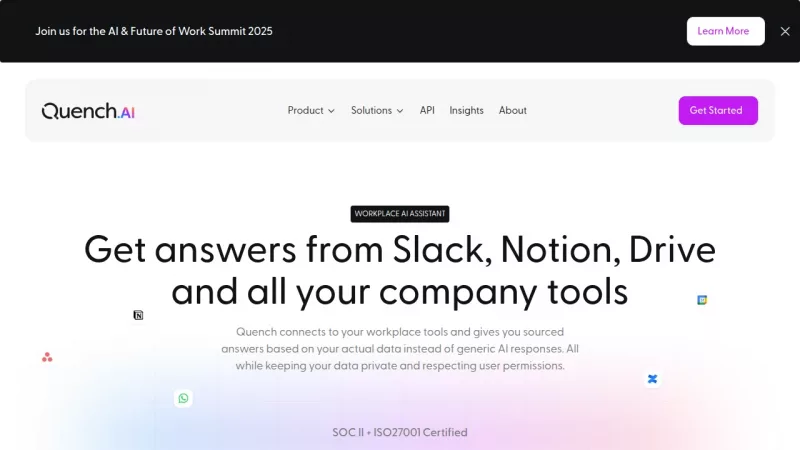Viewport: 800px width, 450px height.
Task: Open the API navigation item
Action: (x=427, y=111)
